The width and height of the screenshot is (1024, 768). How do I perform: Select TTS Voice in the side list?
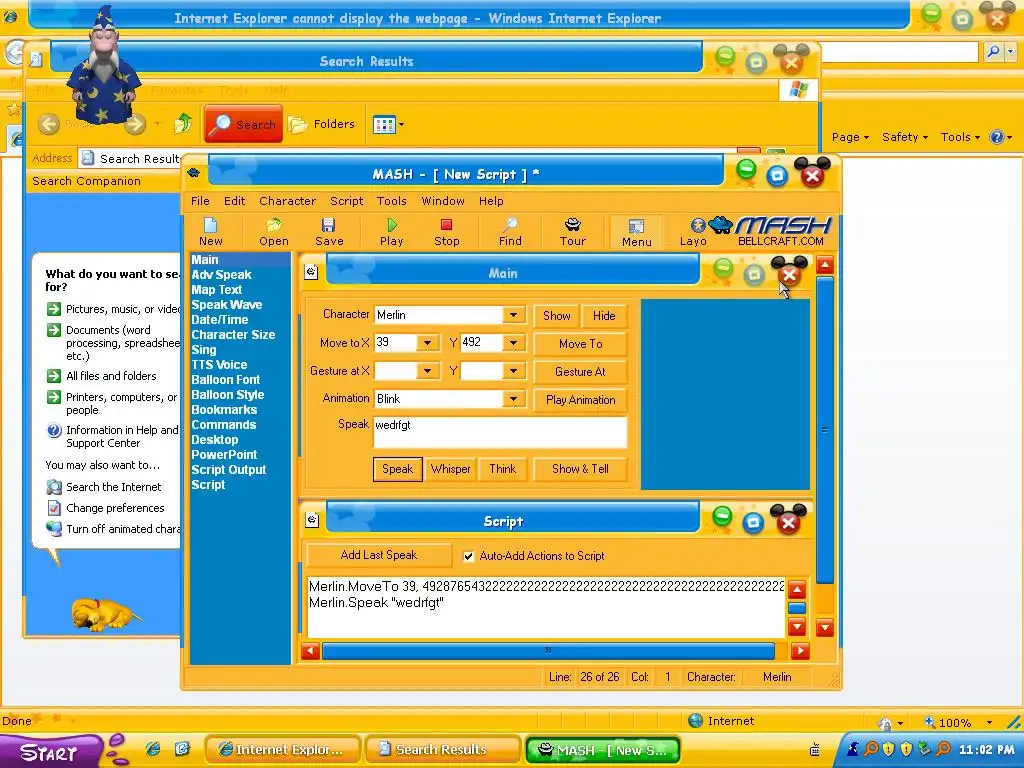tap(219, 365)
